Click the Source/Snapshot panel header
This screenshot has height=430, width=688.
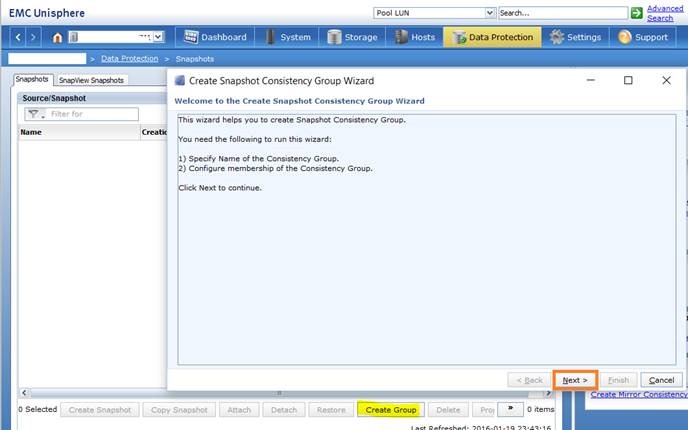[92, 98]
